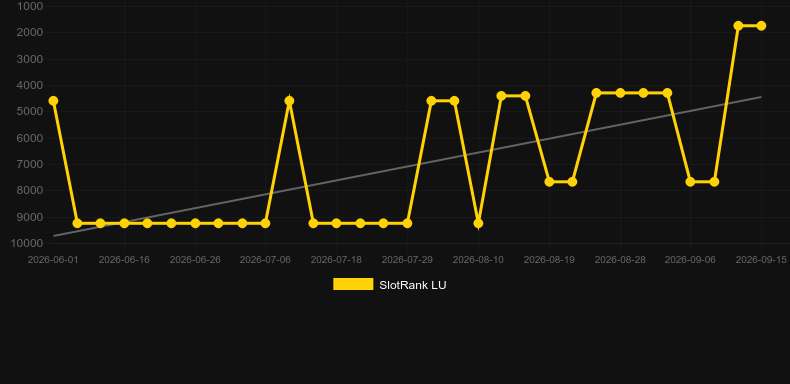Select the dip data point above 2026-08-10
Screen dimensions: 790x384
coord(478,223)
